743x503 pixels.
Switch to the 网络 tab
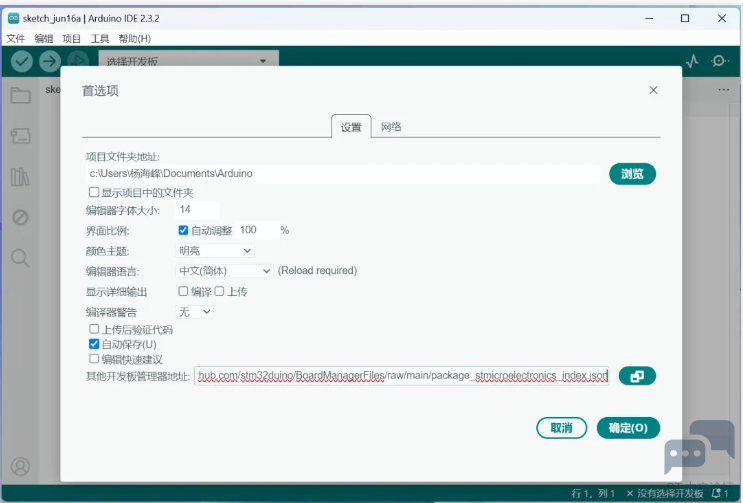point(391,126)
